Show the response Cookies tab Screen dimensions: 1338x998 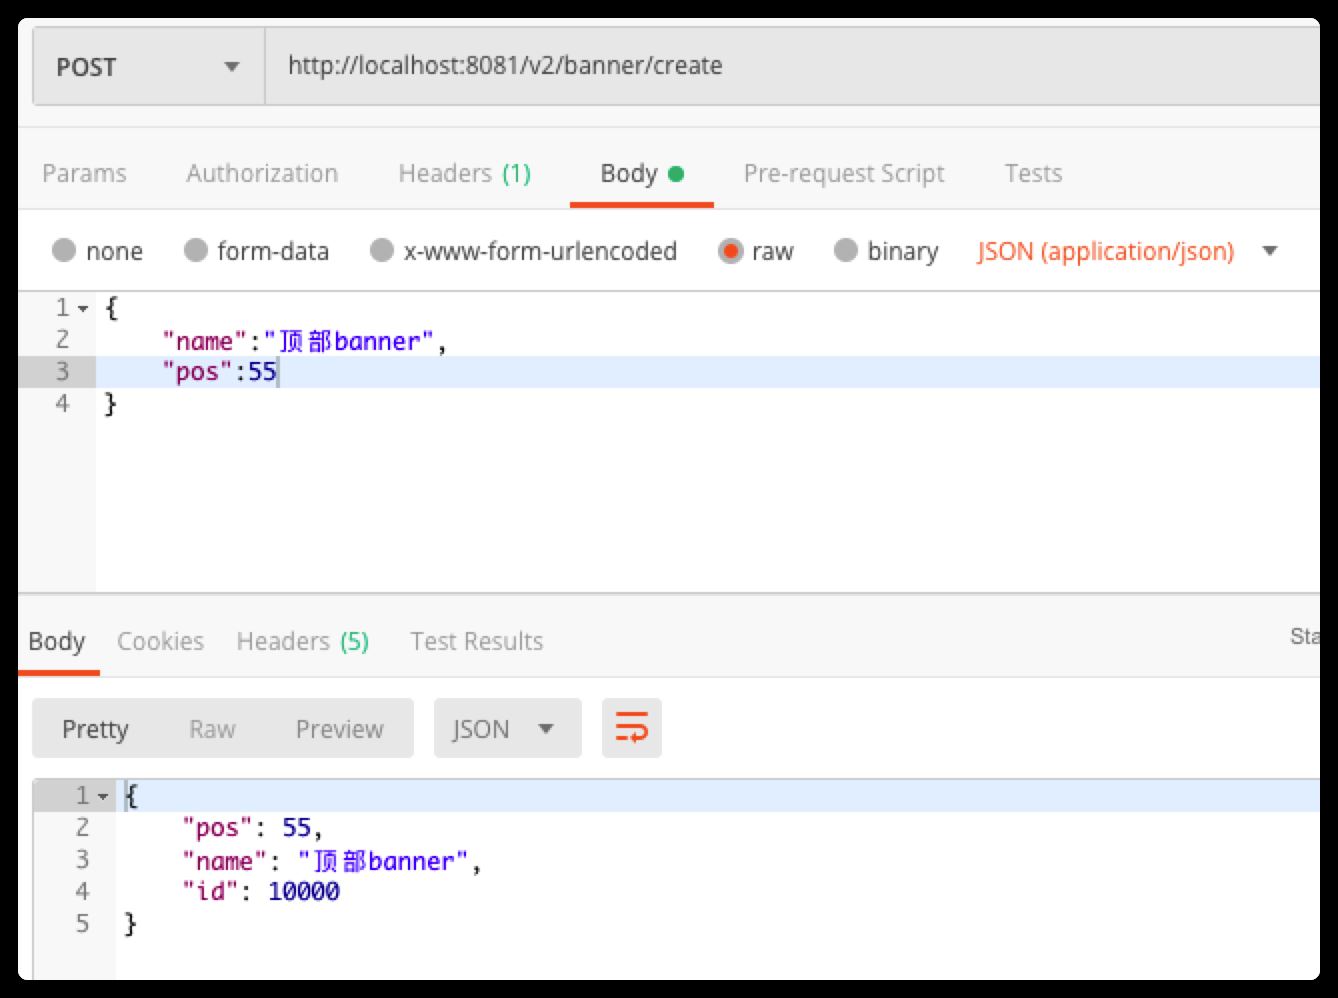[160, 641]
